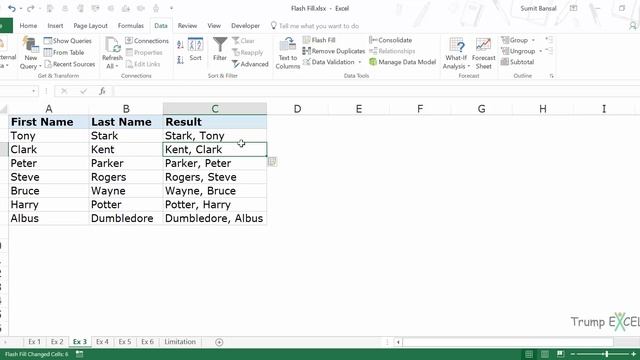Screen dimensions: 640x360
Task: Open Recent Sources
Action: click(x=69, y=64)
